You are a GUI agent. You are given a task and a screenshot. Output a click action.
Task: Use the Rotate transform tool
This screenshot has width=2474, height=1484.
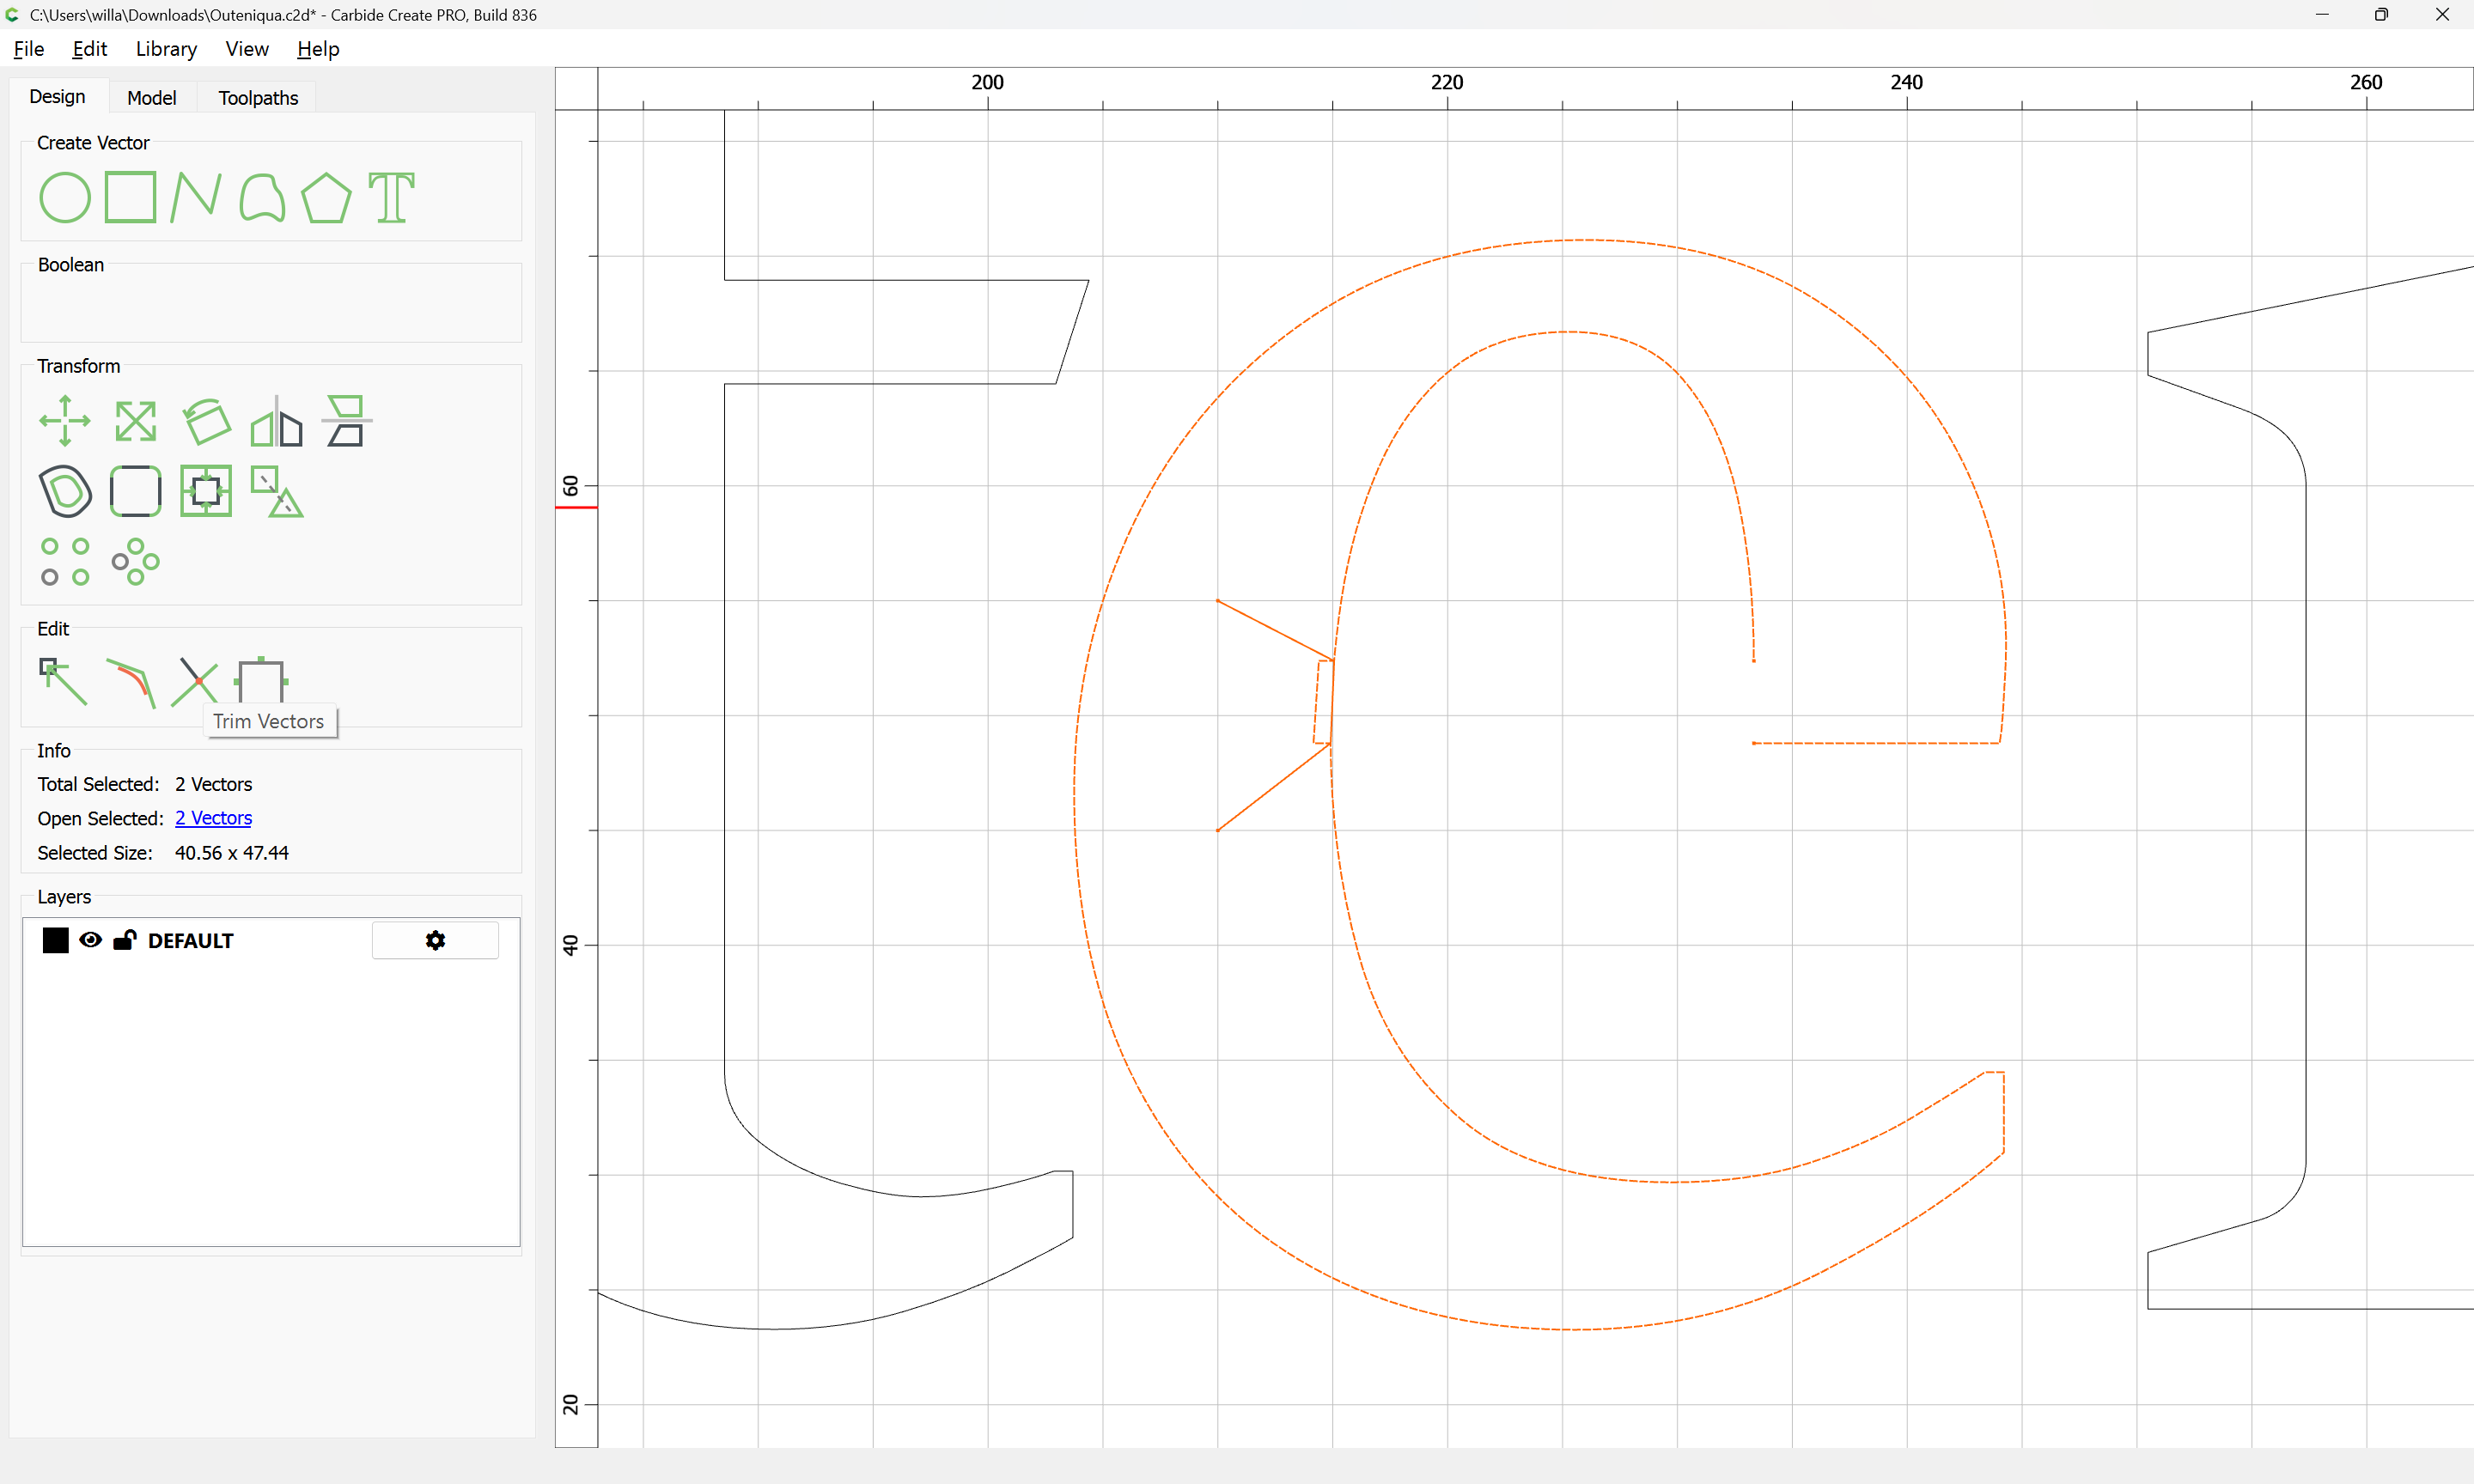(x=206, y=421)
